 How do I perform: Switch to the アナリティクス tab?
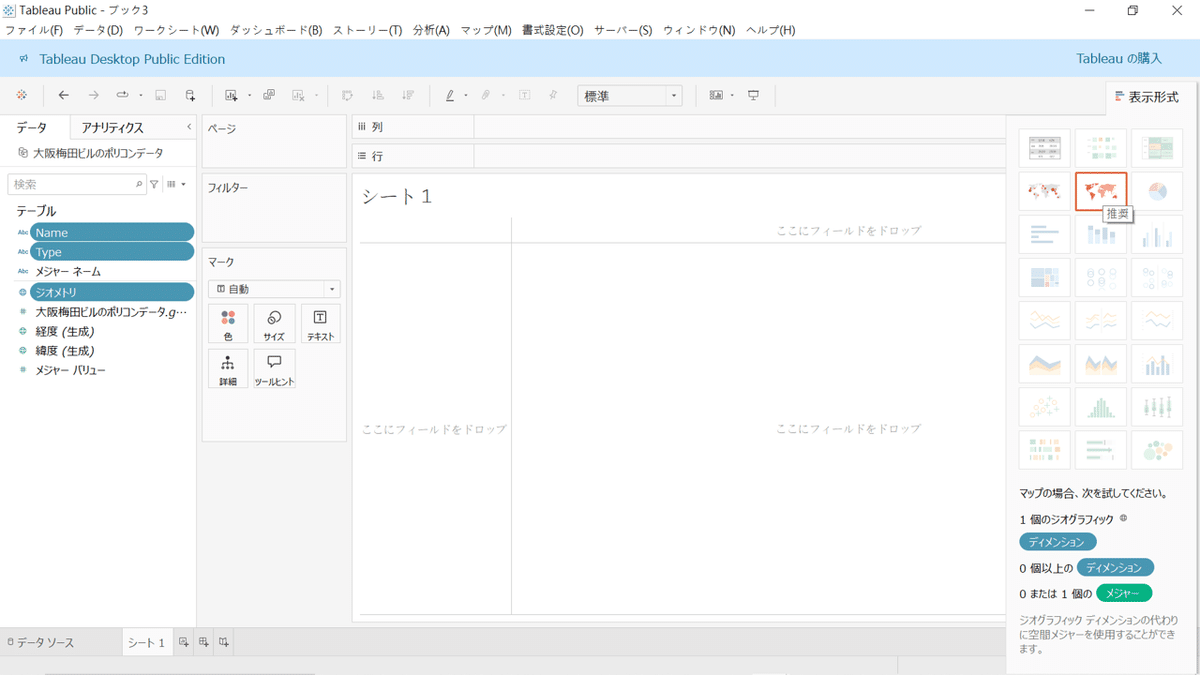113,128
